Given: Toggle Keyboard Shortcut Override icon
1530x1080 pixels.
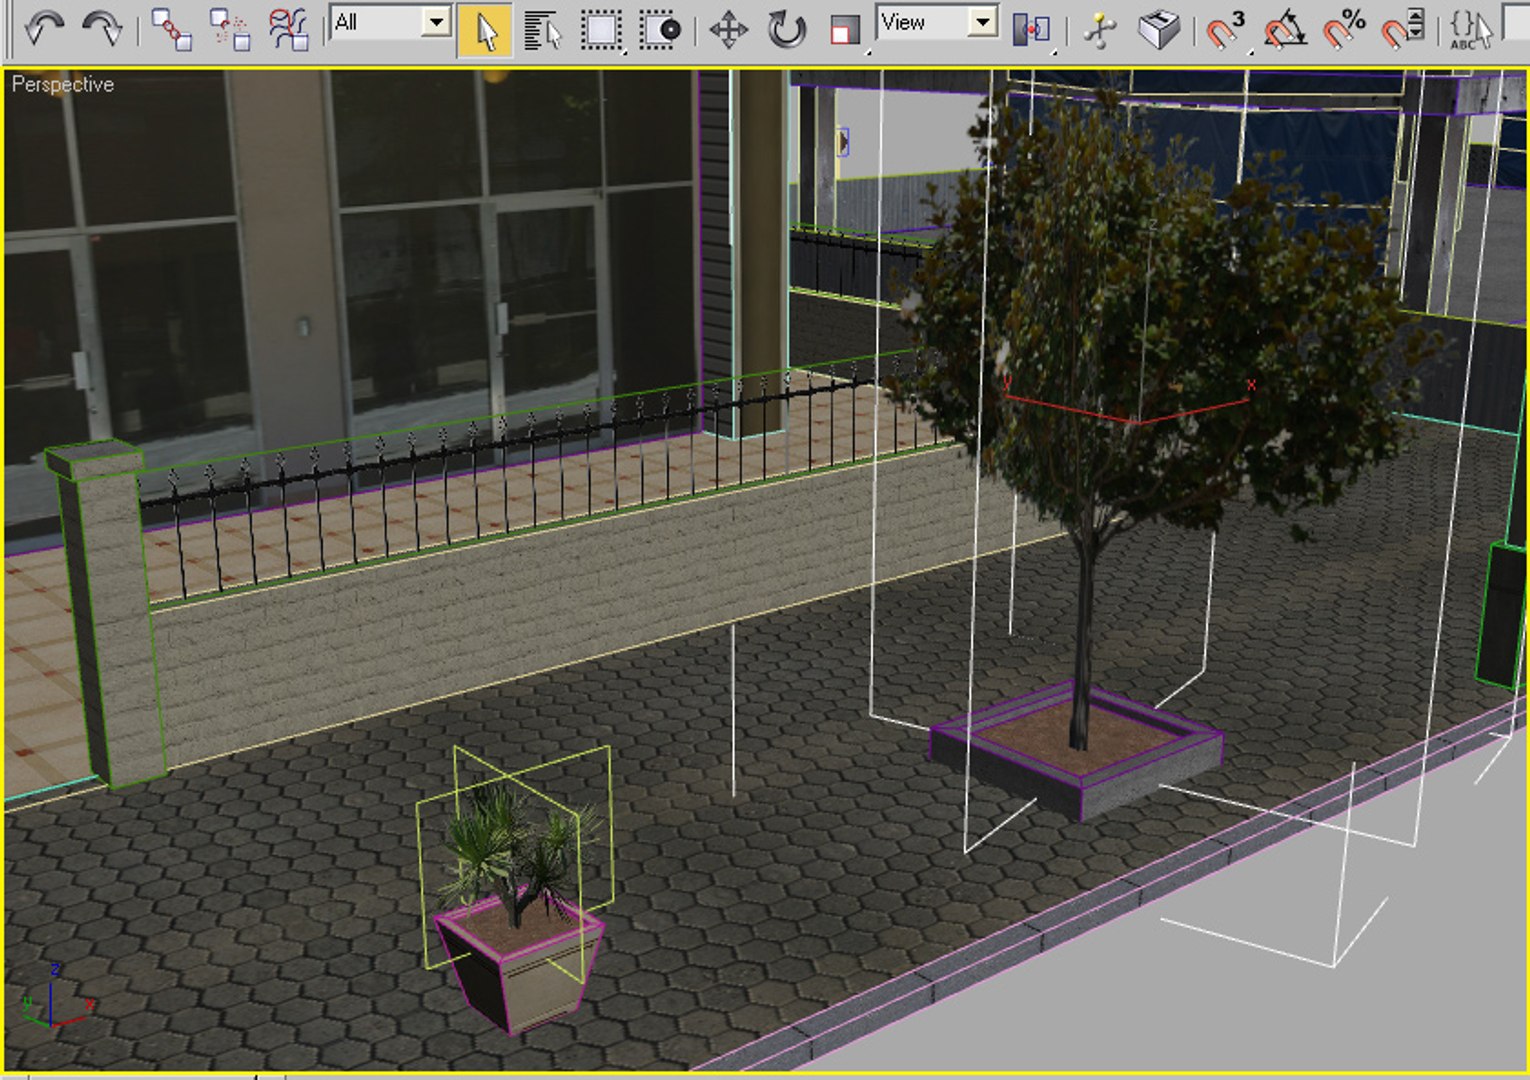Looking at the screenshot, I should [1159, 30].
